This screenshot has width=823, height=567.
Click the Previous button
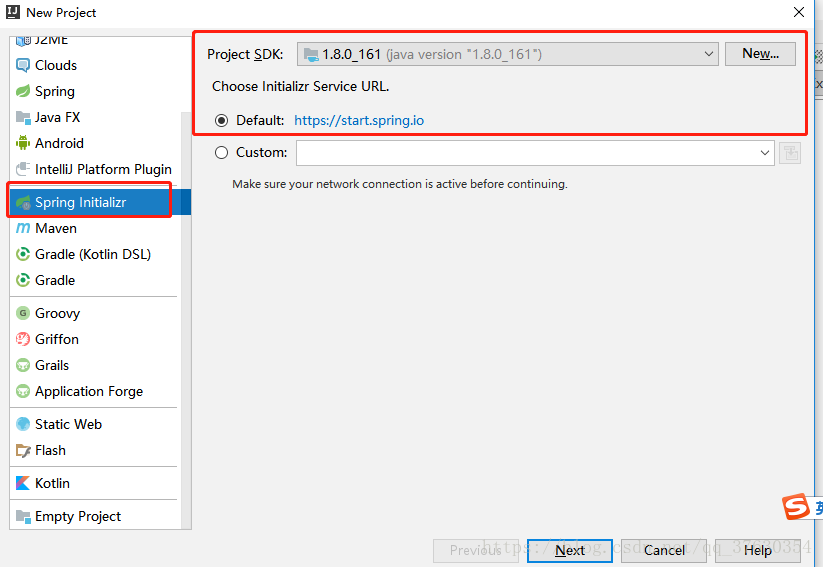tap(476, 550)
